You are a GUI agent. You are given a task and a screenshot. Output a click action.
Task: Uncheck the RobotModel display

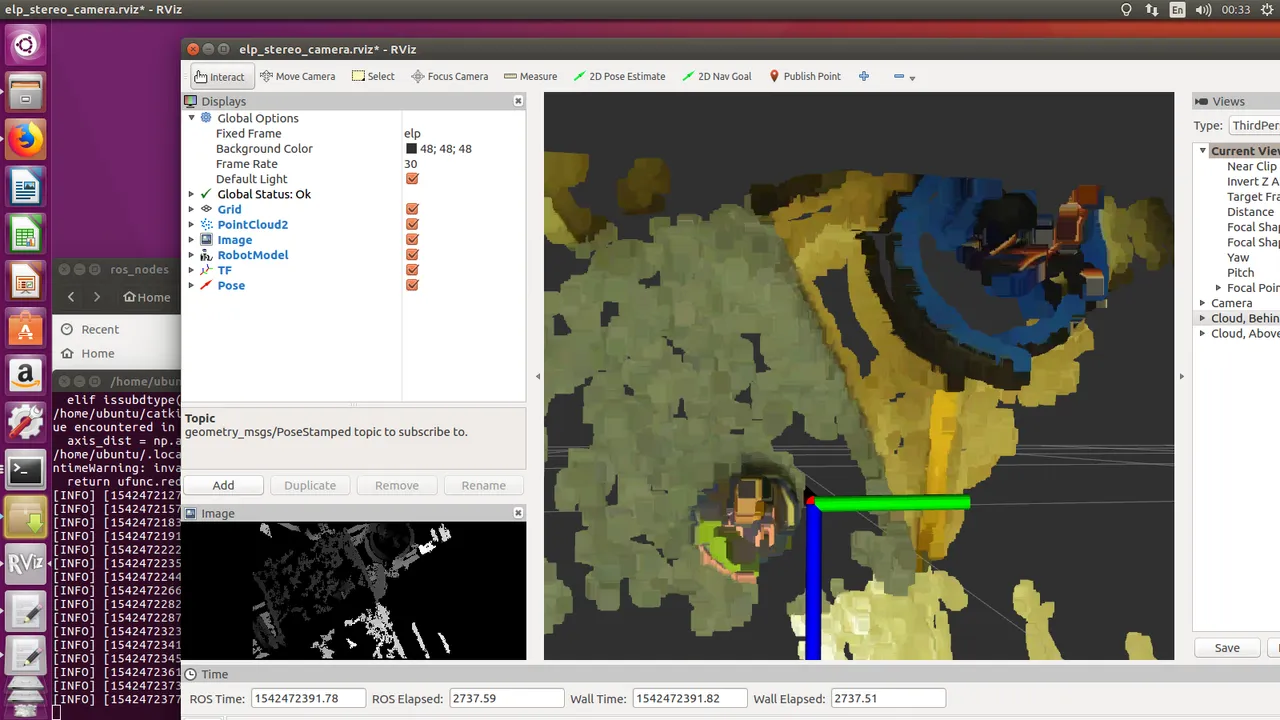(x=412, y=255)
